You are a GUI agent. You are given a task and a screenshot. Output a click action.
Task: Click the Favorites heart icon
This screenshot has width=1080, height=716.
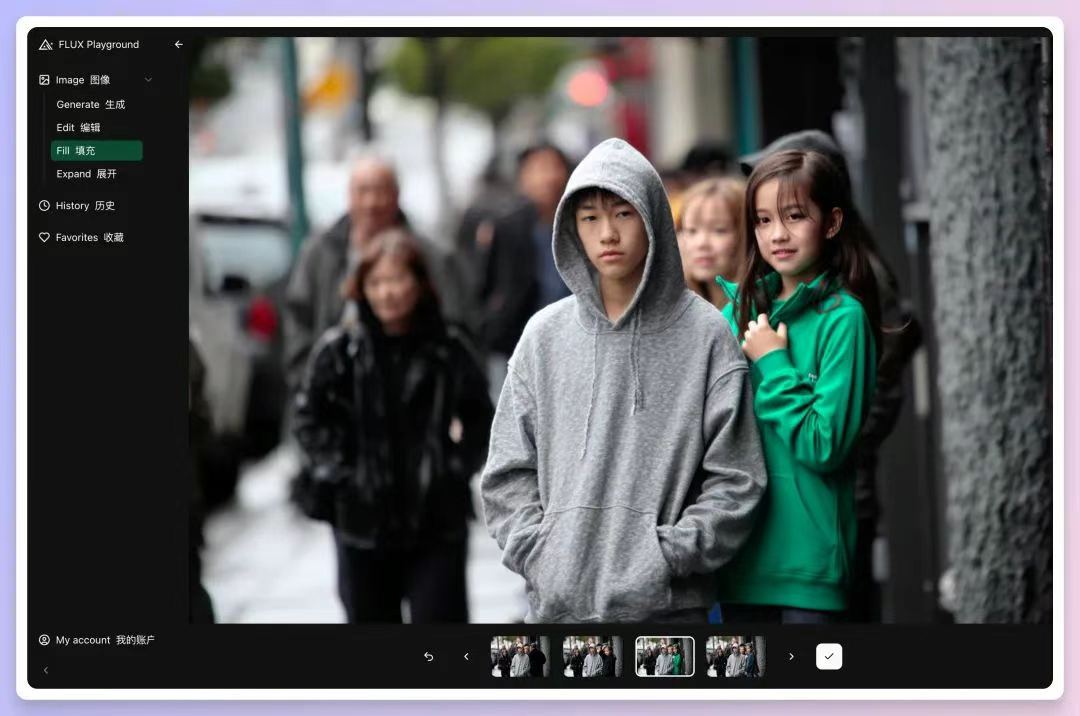[44, 238]
